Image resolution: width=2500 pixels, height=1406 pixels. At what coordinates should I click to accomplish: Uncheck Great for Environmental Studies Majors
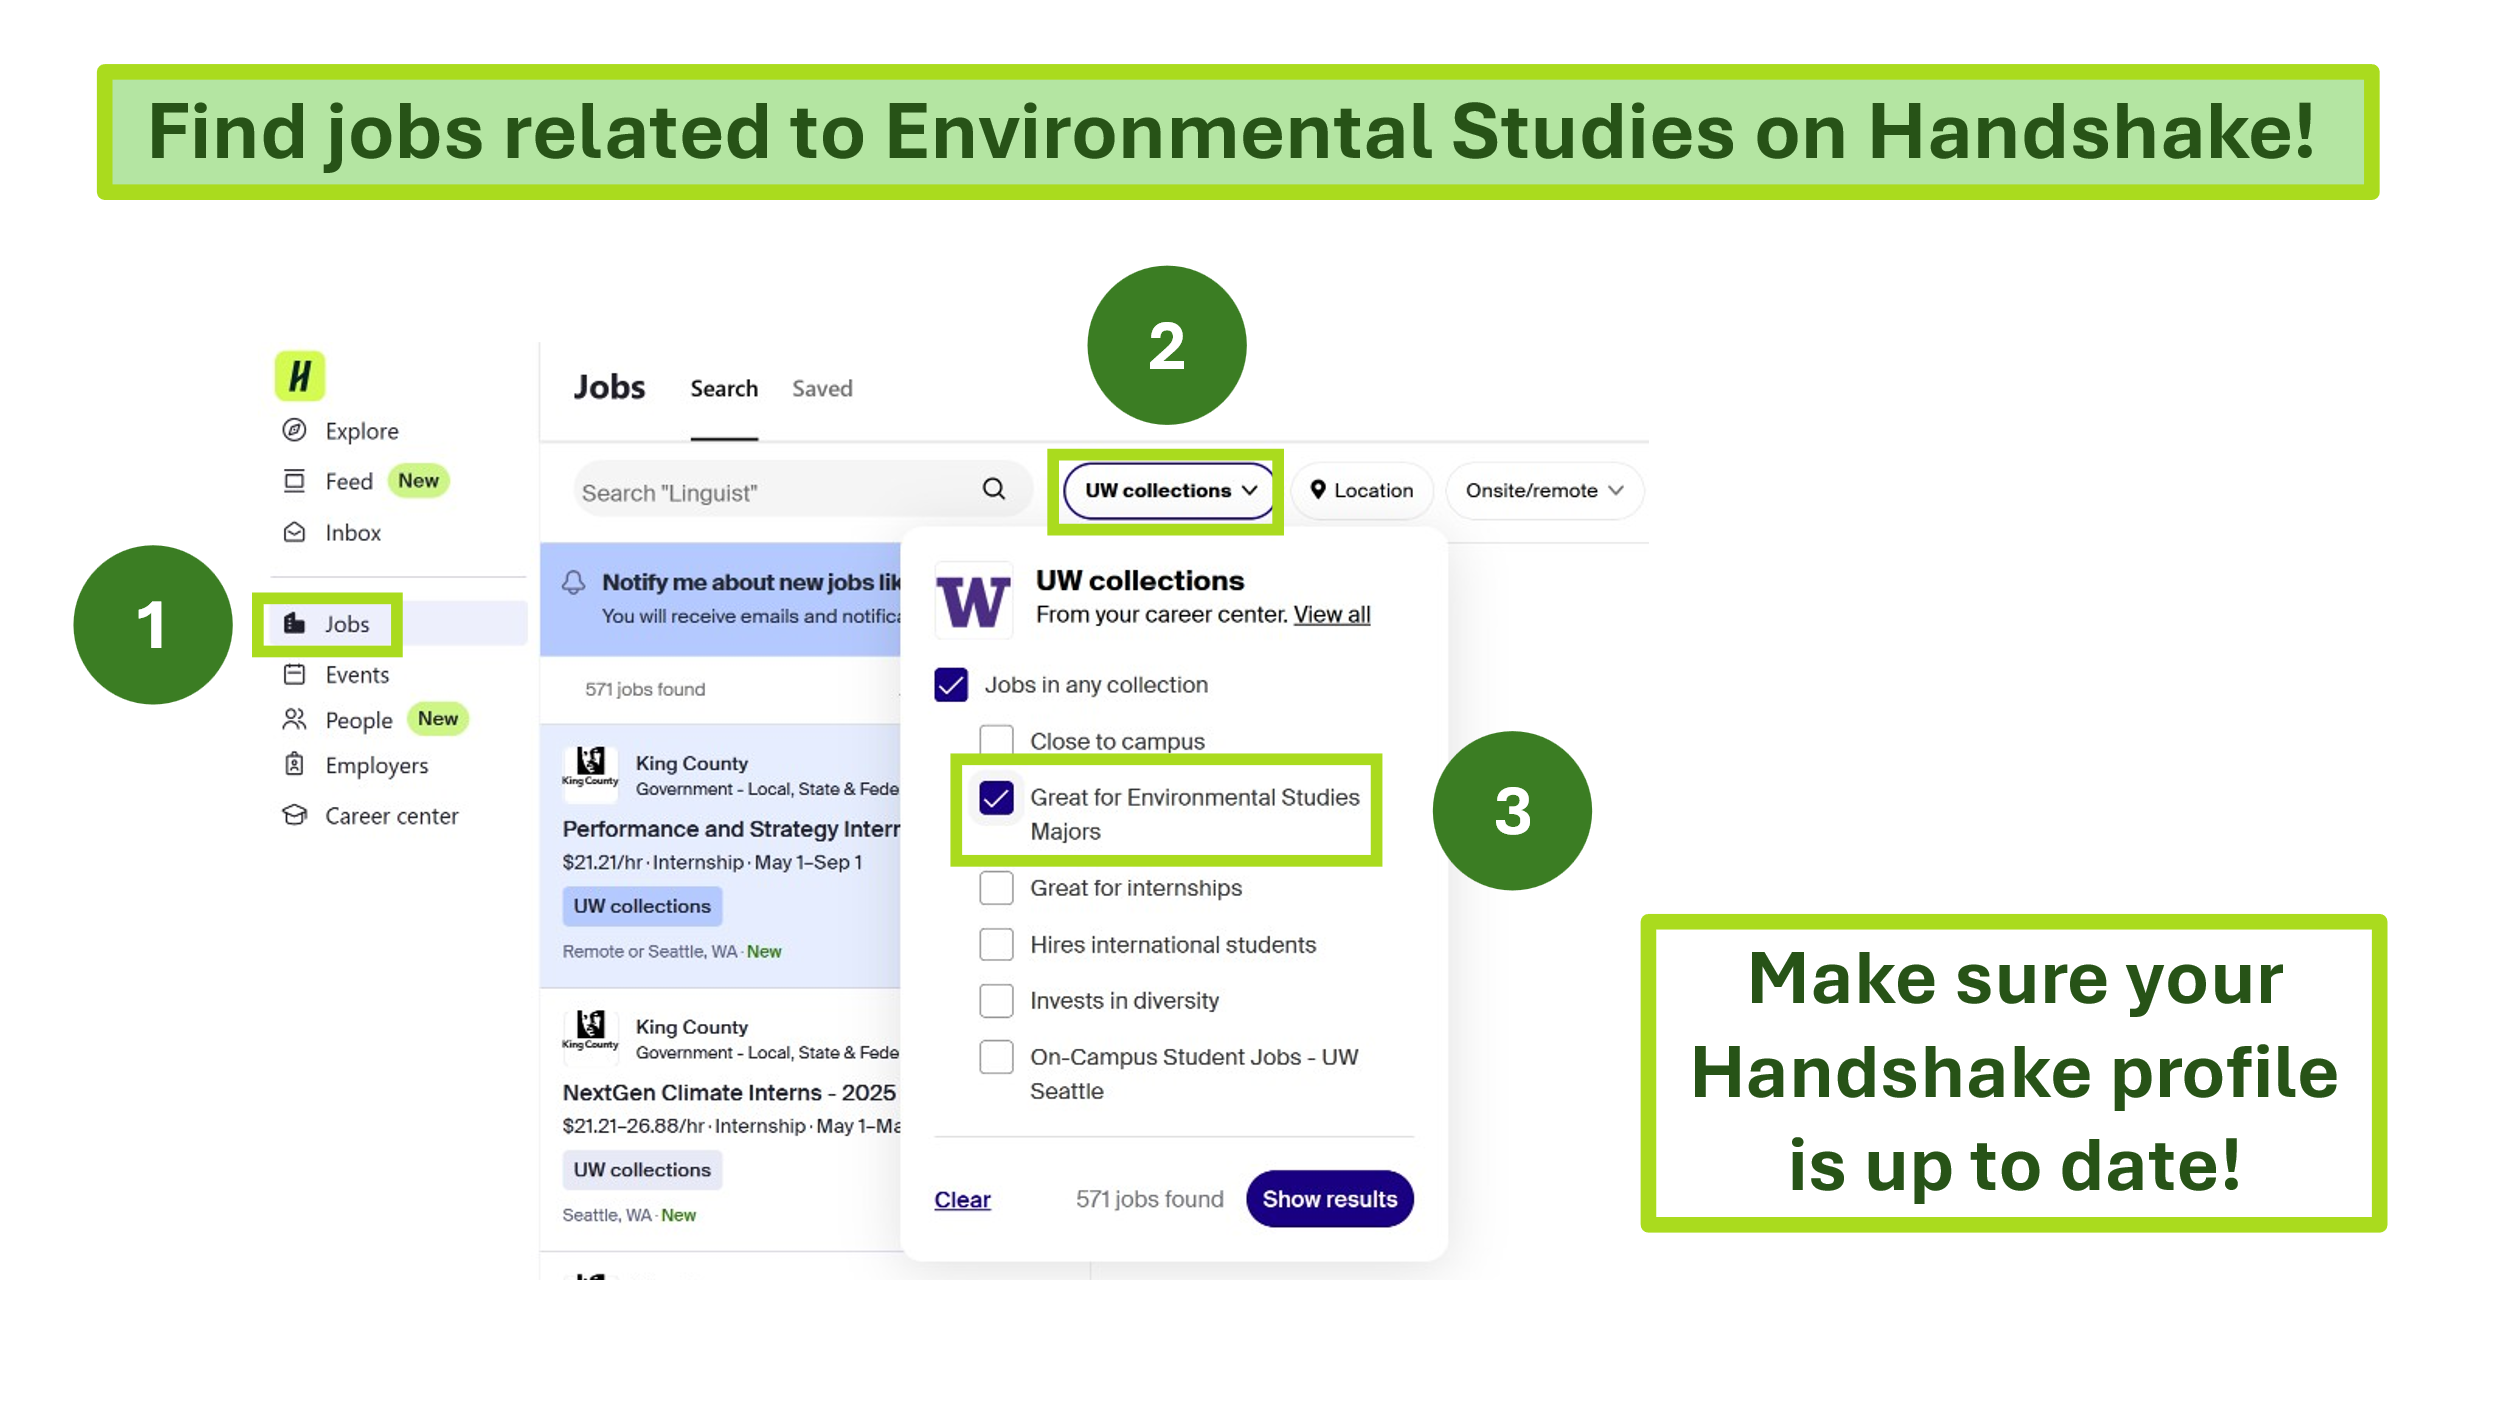pos(996,798)
